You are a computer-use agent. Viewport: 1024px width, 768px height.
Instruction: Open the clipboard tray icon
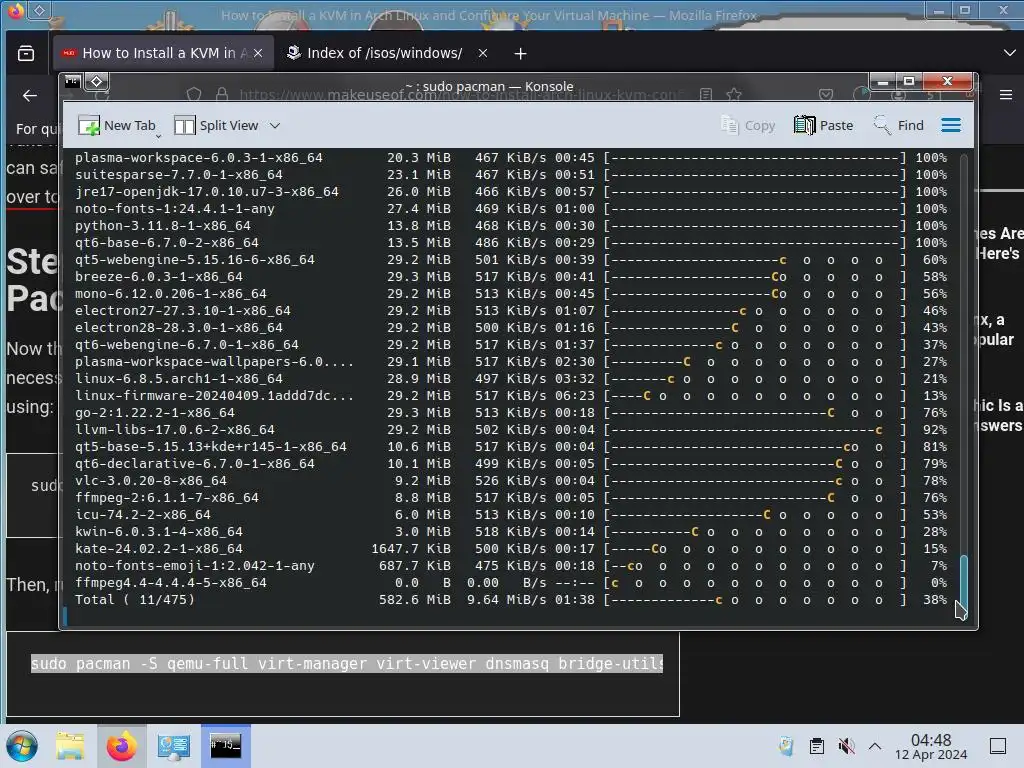pyautogui.click(x=816, y=746)
